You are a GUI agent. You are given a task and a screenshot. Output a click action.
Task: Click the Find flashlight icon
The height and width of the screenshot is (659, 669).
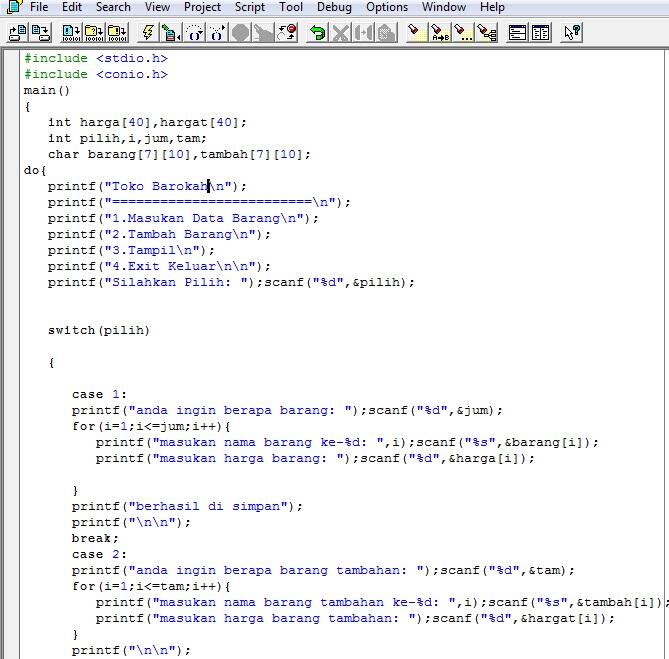(x=416, y=32)
